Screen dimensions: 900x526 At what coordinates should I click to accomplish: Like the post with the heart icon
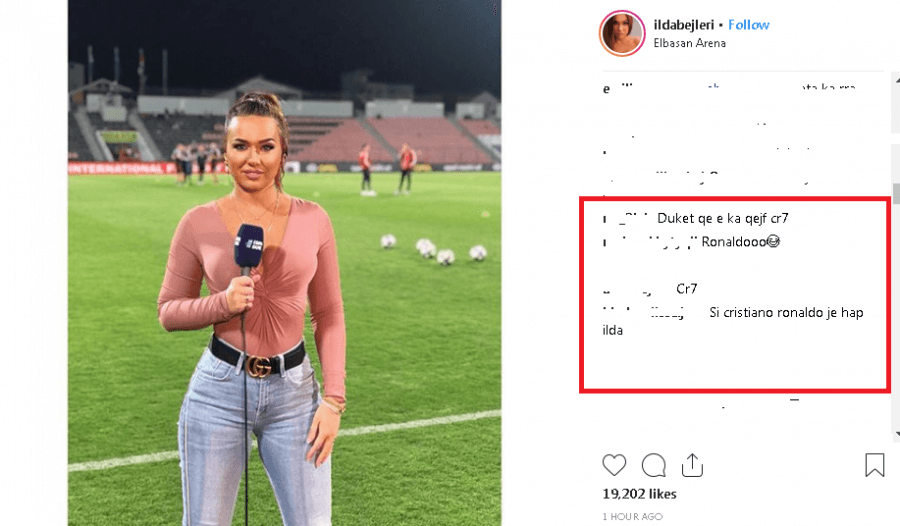[614, 465]
